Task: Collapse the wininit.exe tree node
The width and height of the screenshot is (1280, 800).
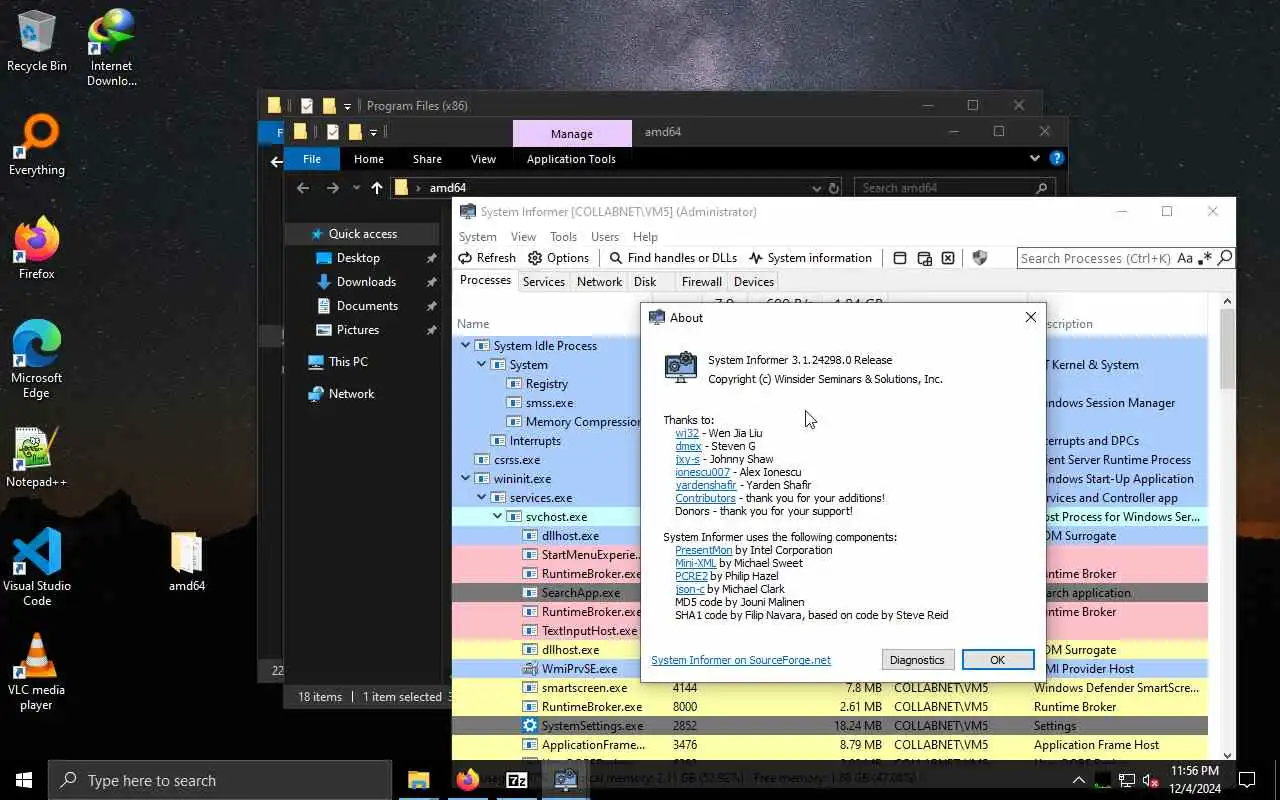Action: pos(465,478)
